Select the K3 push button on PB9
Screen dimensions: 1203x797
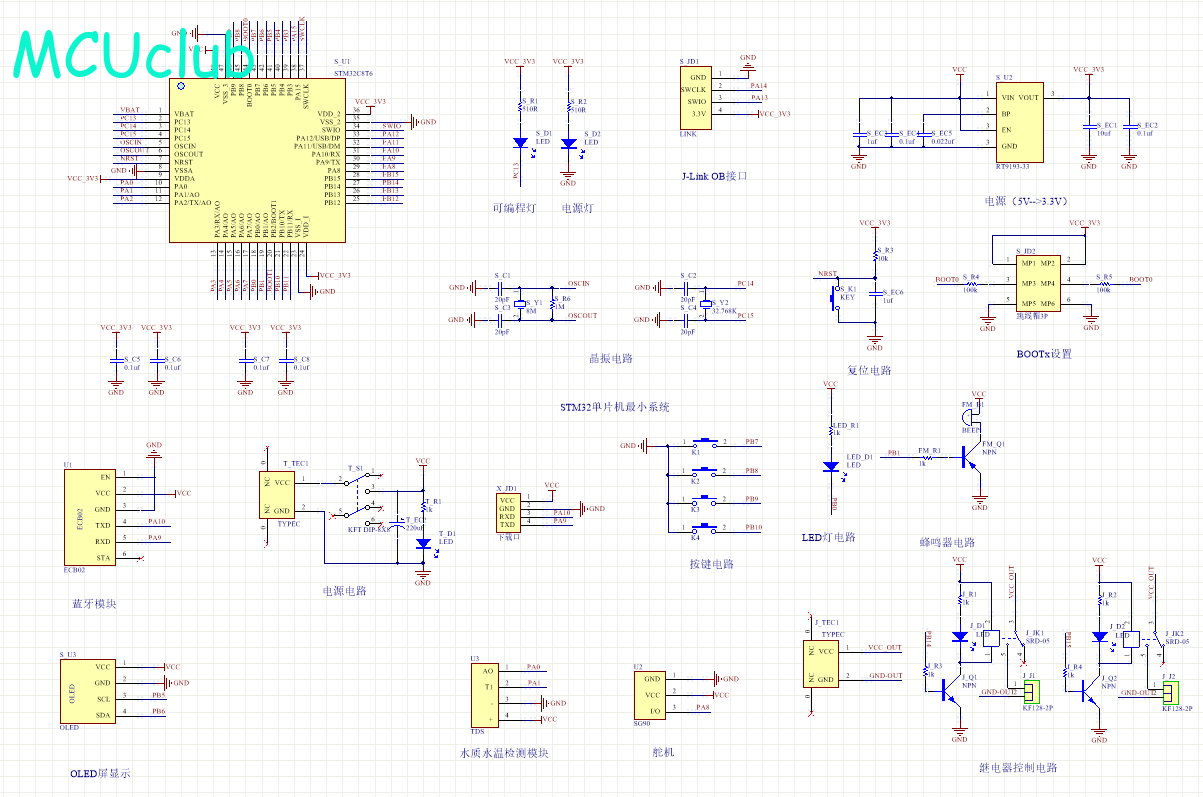pos(706,498)
